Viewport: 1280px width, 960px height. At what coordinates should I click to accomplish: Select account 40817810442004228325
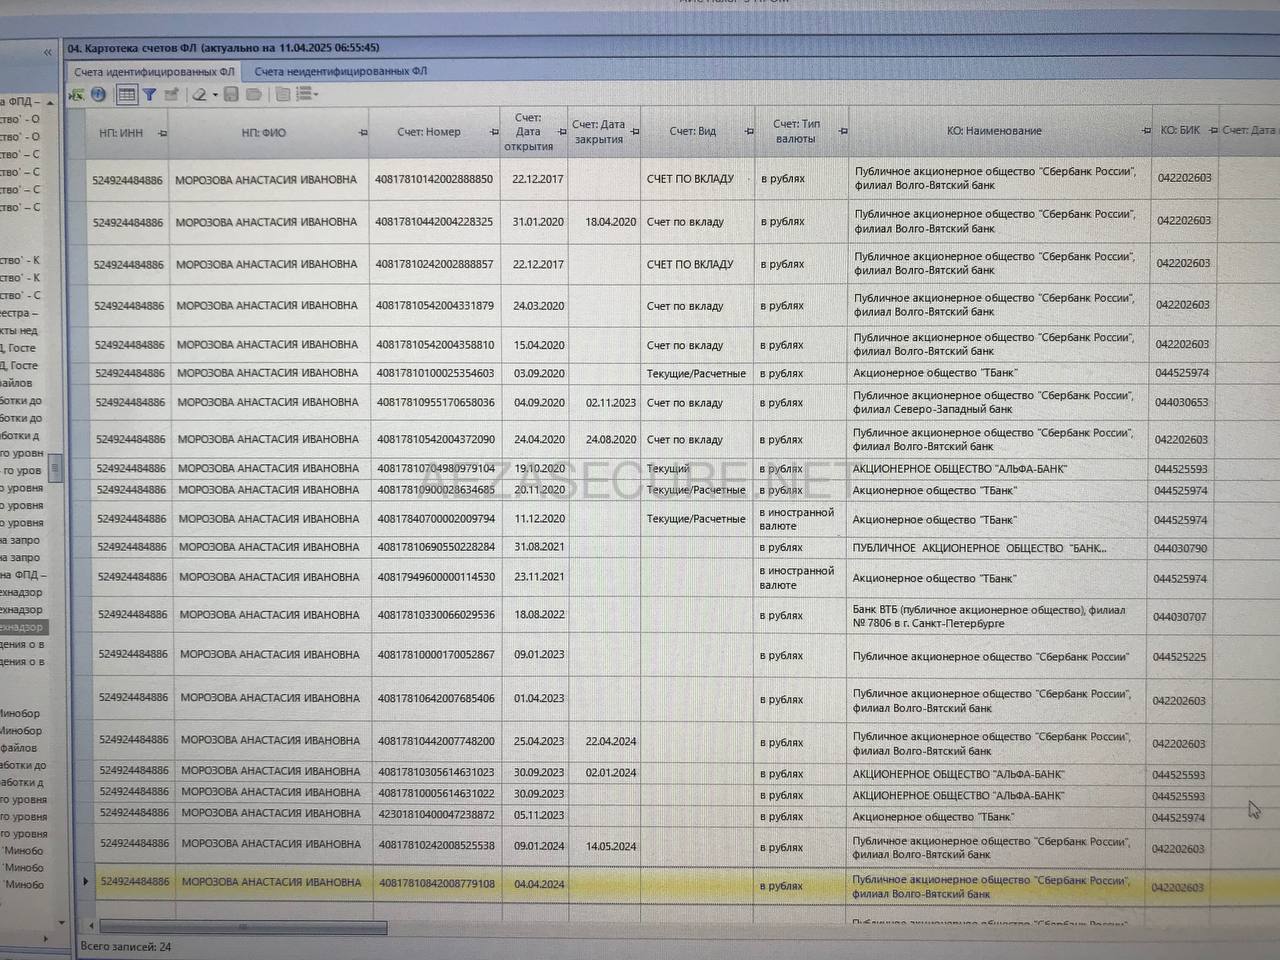tap(434, 222)
